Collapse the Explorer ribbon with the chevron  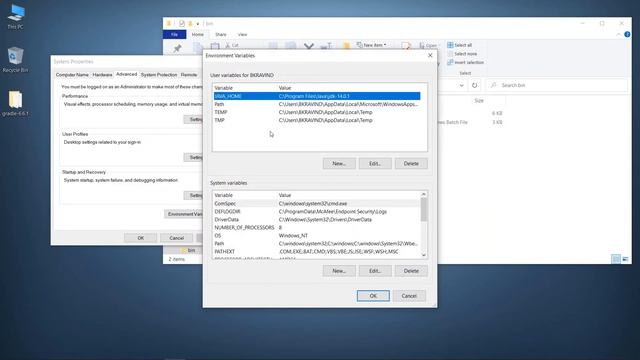[619, 34]
